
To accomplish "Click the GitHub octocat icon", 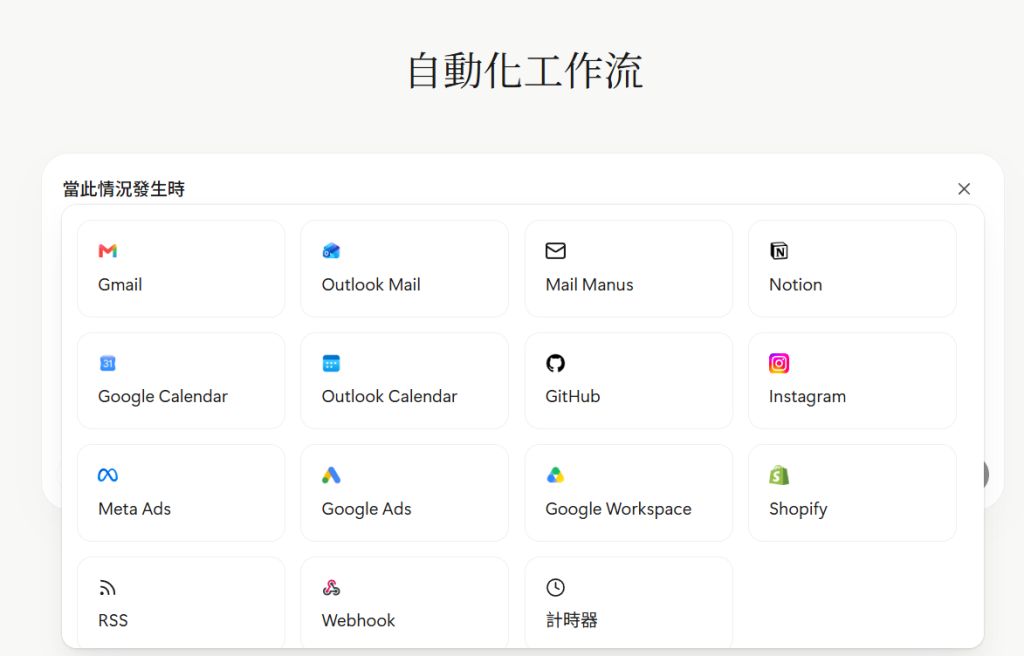I will click(556, 363).
